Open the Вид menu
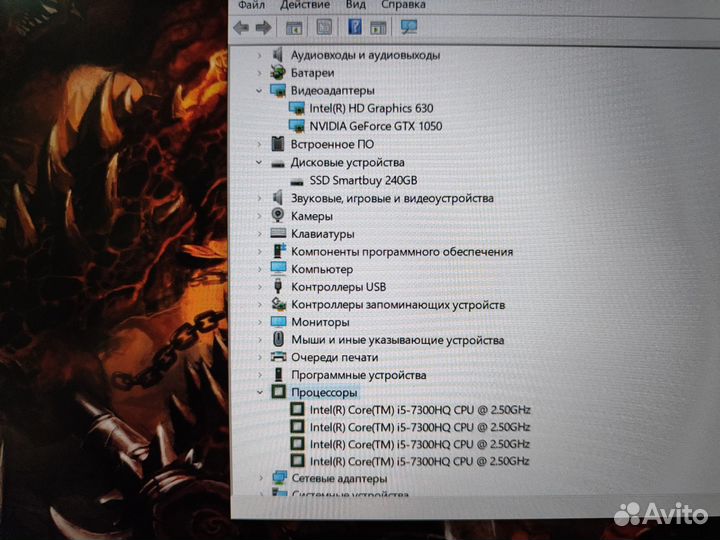The height and width of the screenshot is (540, 720). (x=355, y=5)
